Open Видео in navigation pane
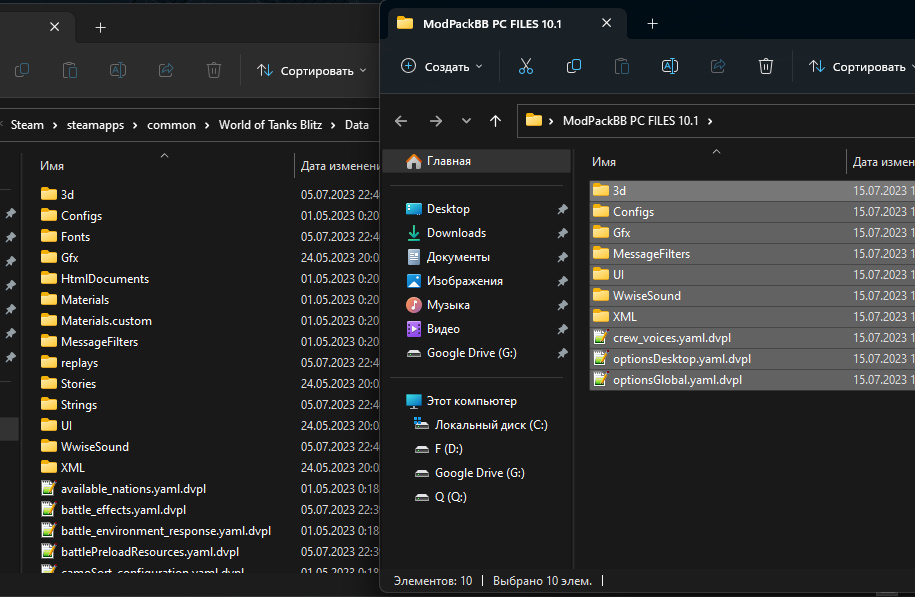 point(443,329)
